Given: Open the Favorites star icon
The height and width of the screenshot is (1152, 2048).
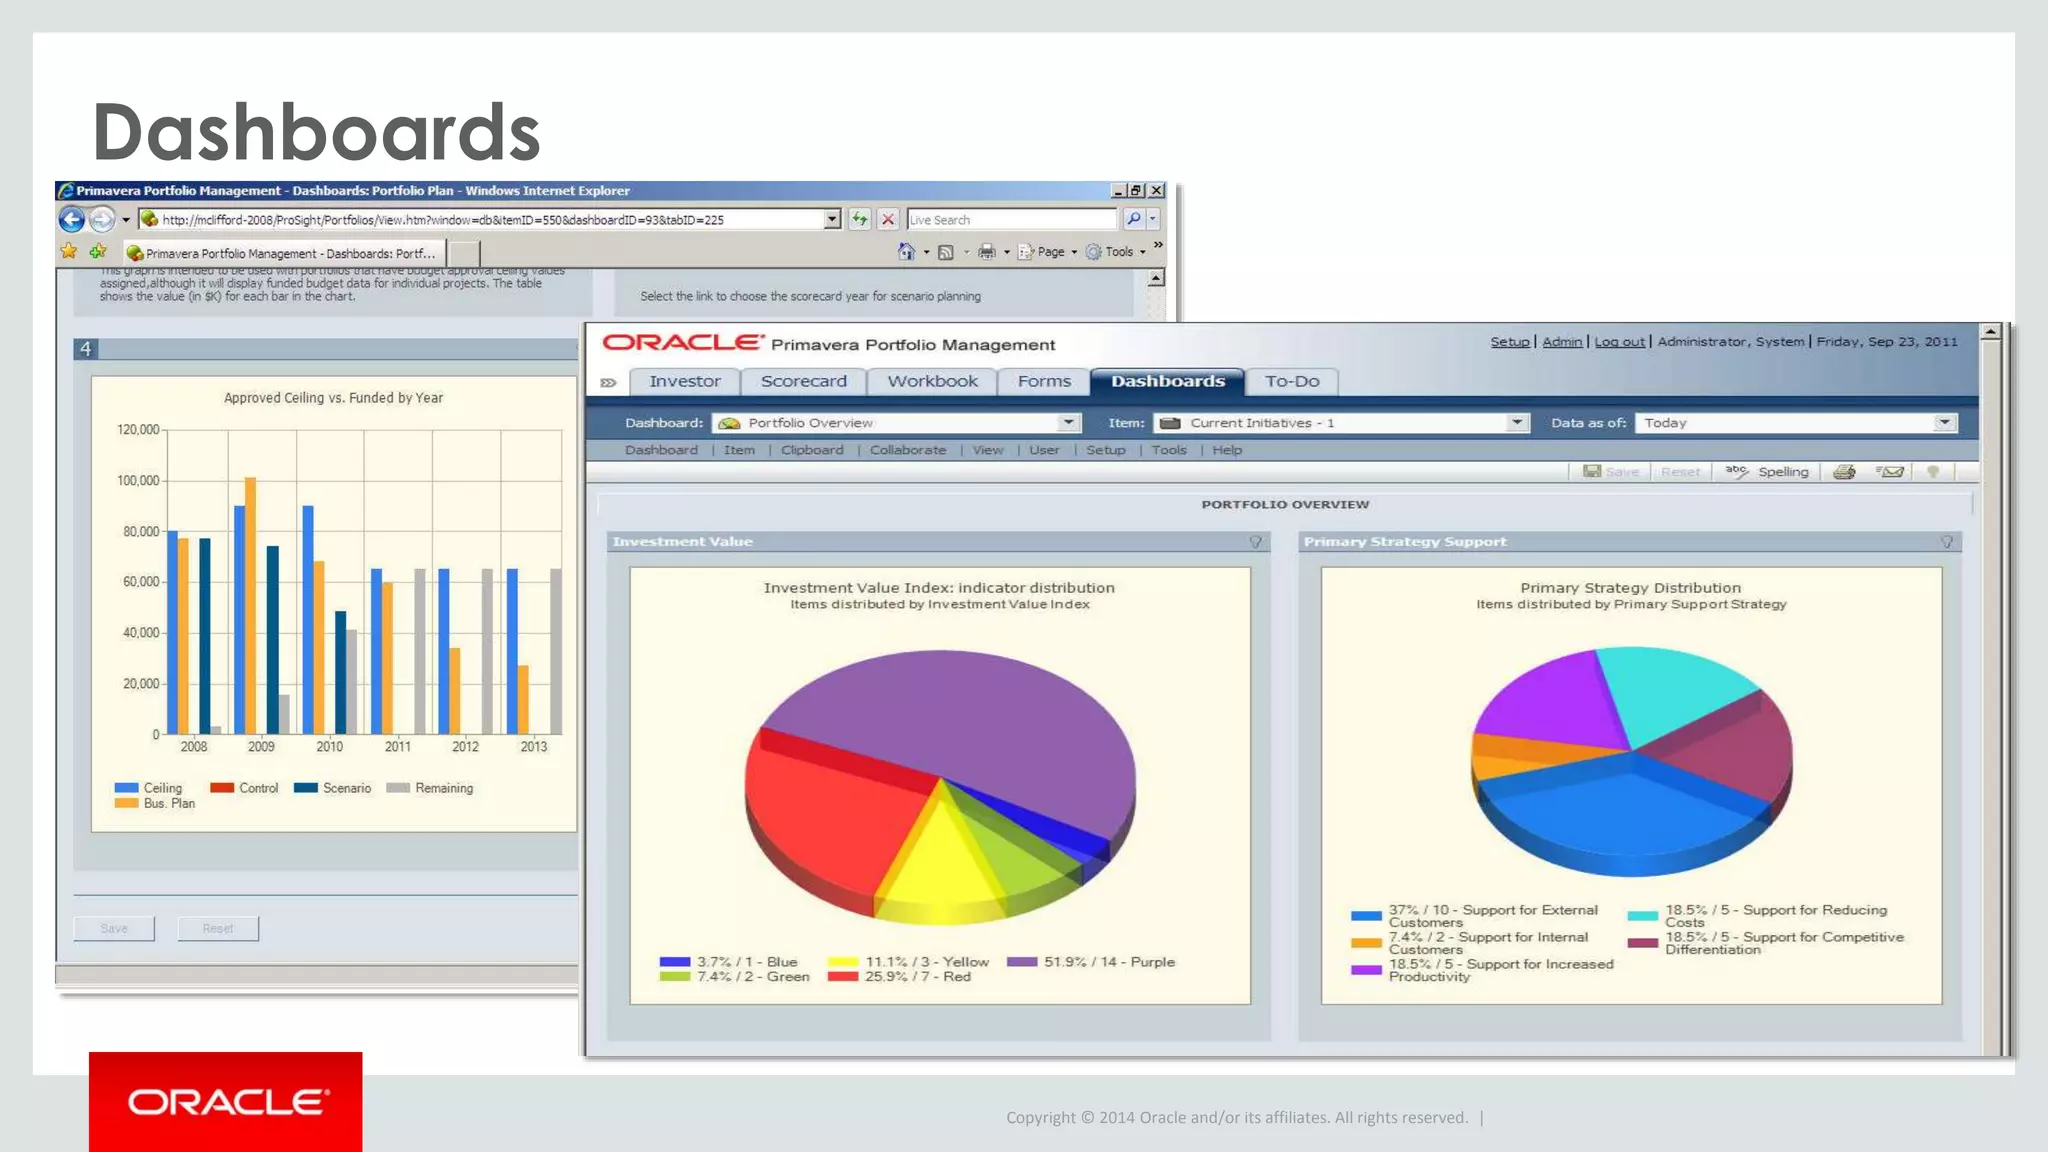Looking at the screenshot, I should (69, 251).
